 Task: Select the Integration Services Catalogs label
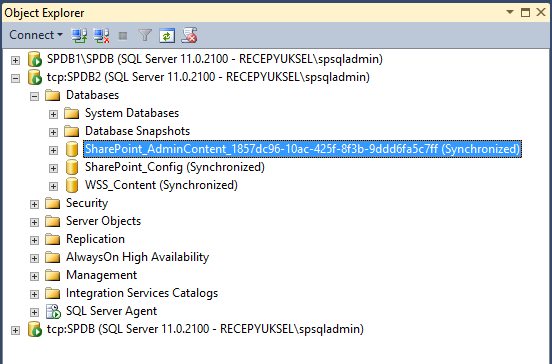tap(142, 293)
